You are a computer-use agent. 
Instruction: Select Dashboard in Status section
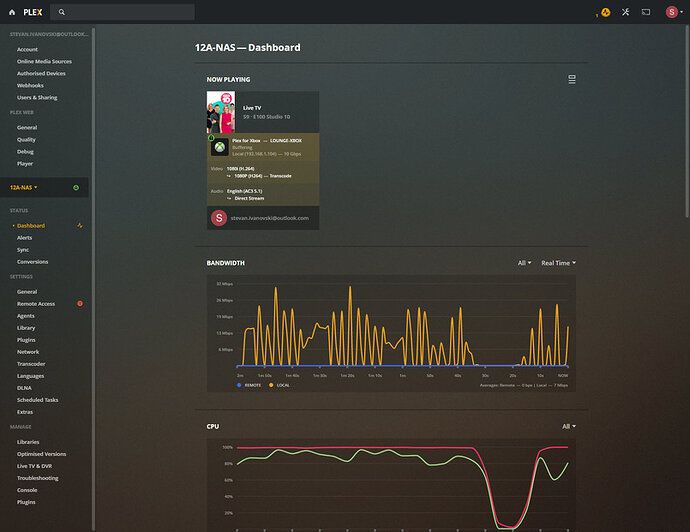tap(31, 226)
